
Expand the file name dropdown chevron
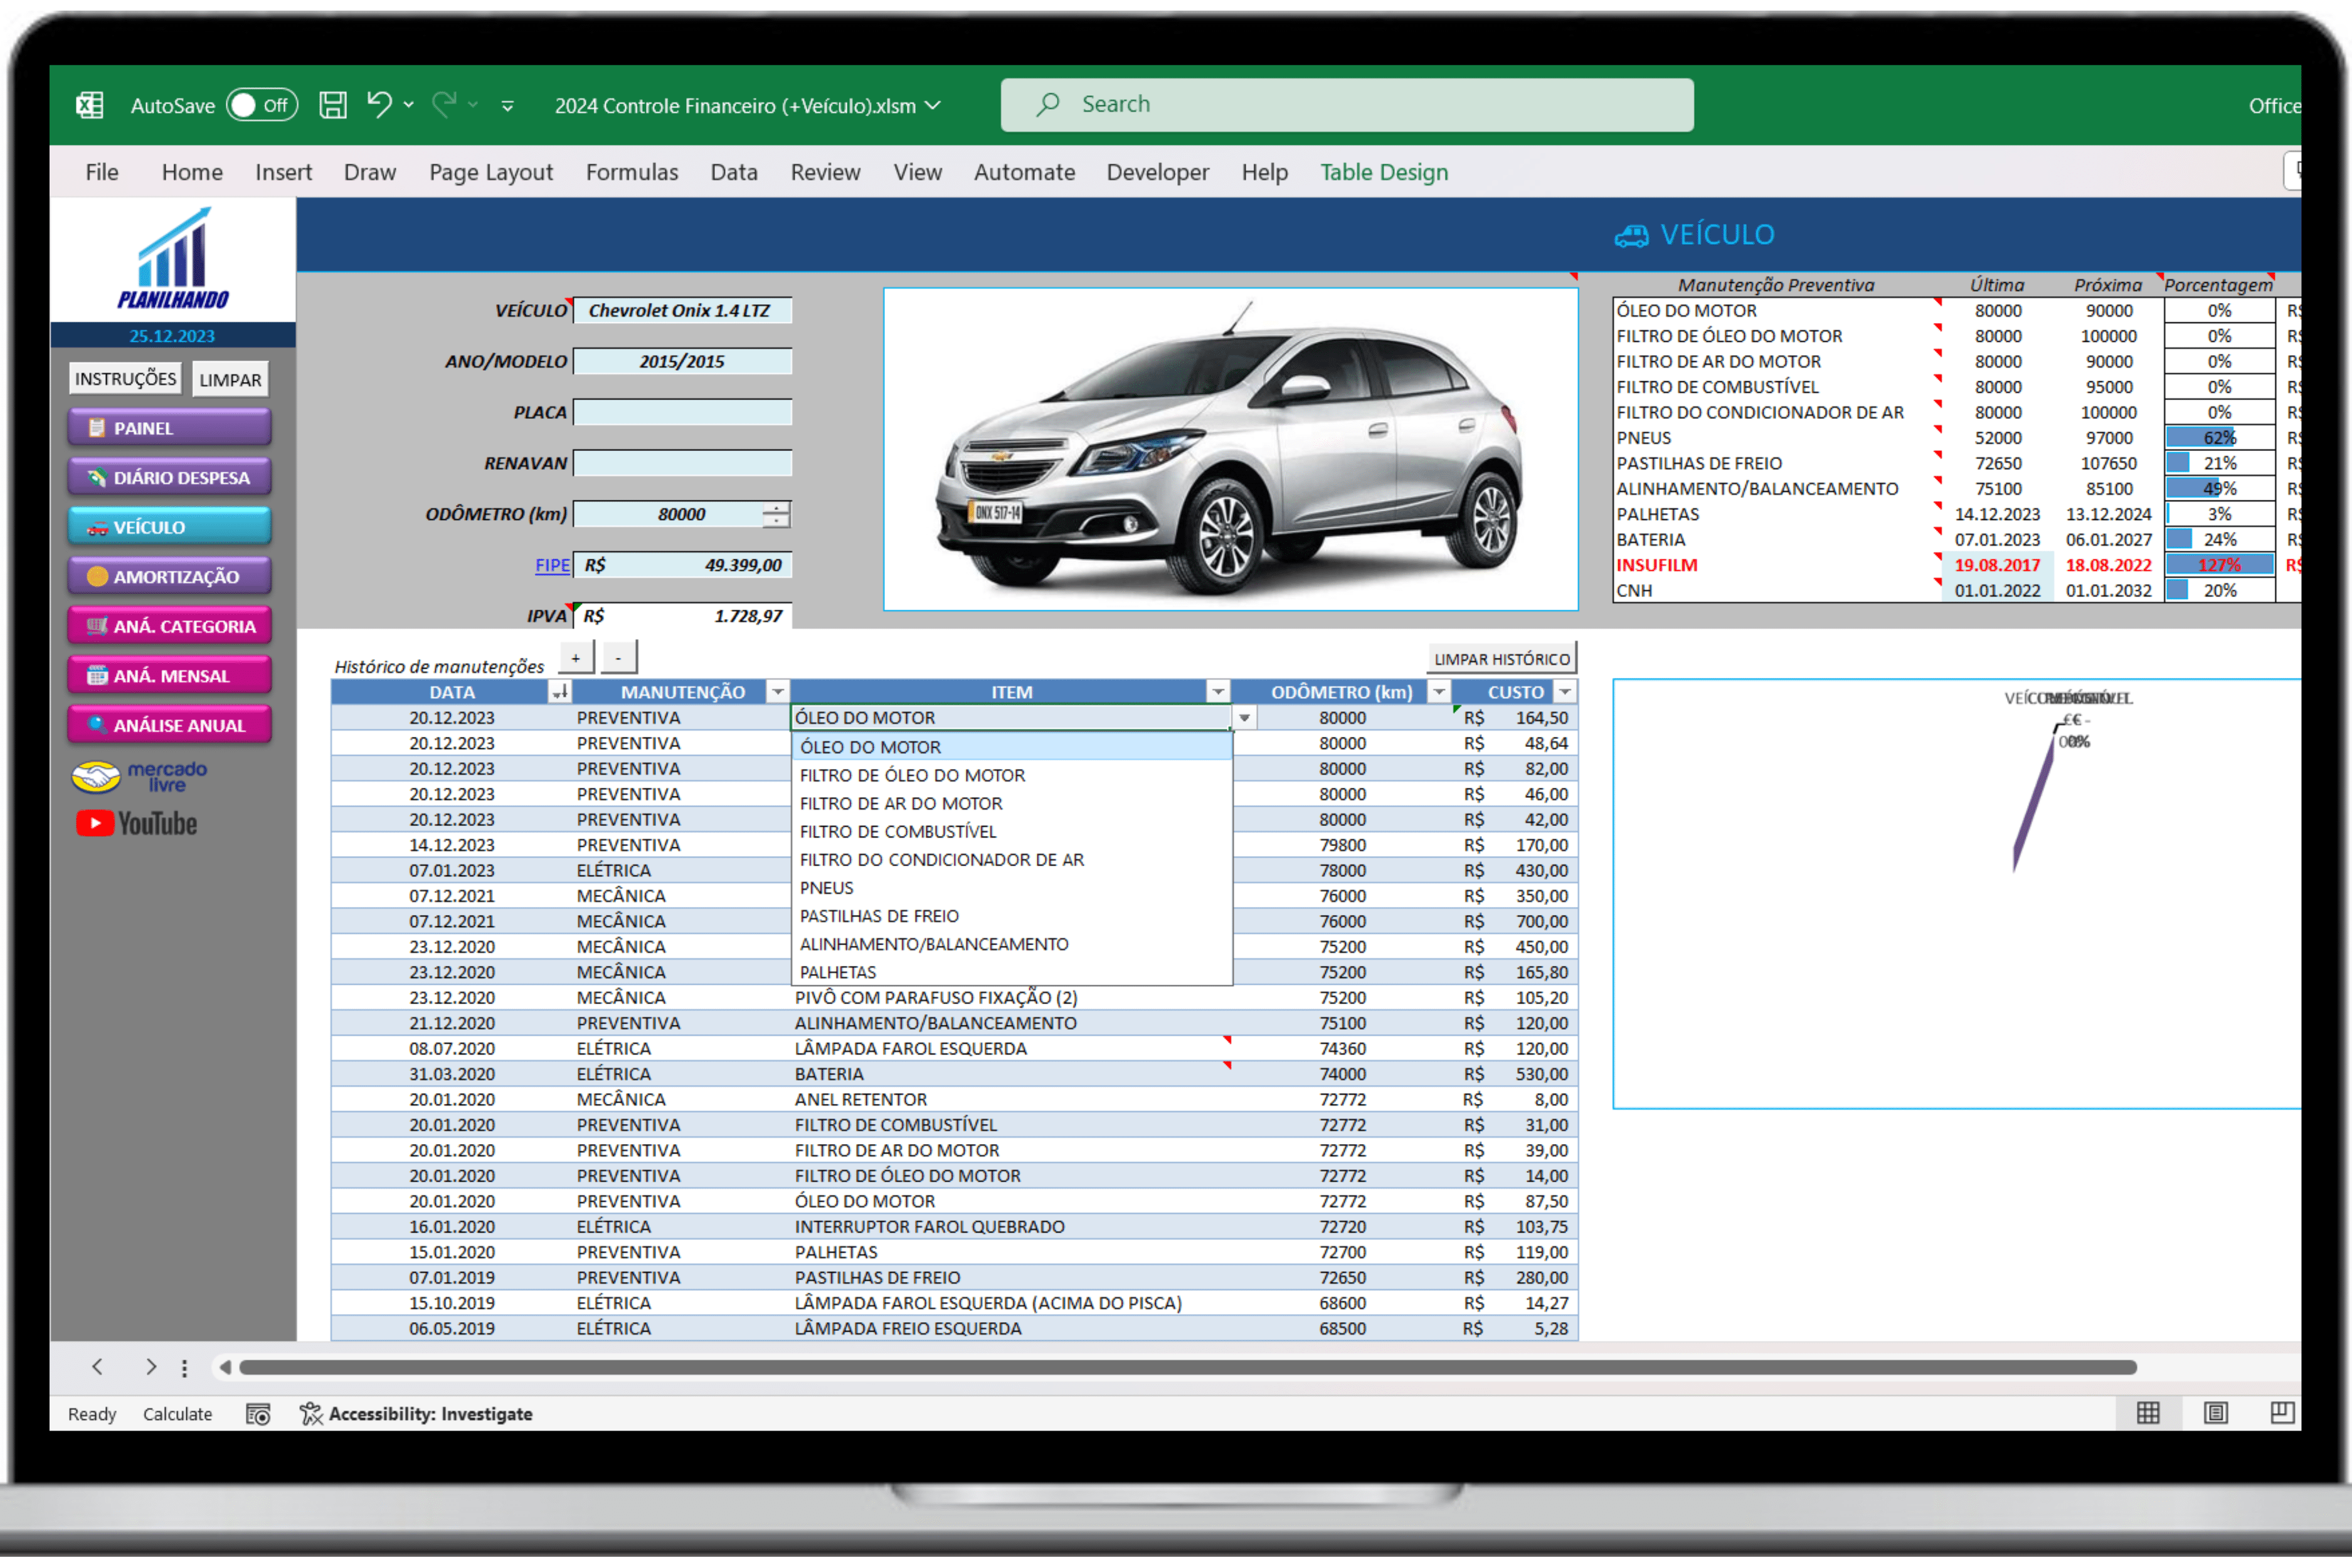click(x=933, y=105)
